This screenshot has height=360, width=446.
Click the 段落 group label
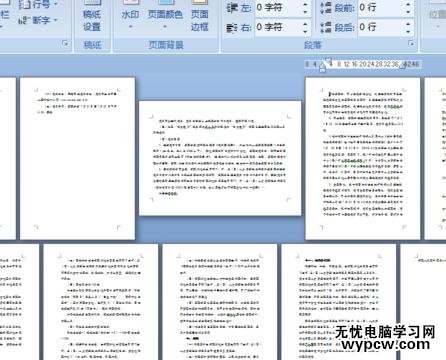[x=313, y=45]
